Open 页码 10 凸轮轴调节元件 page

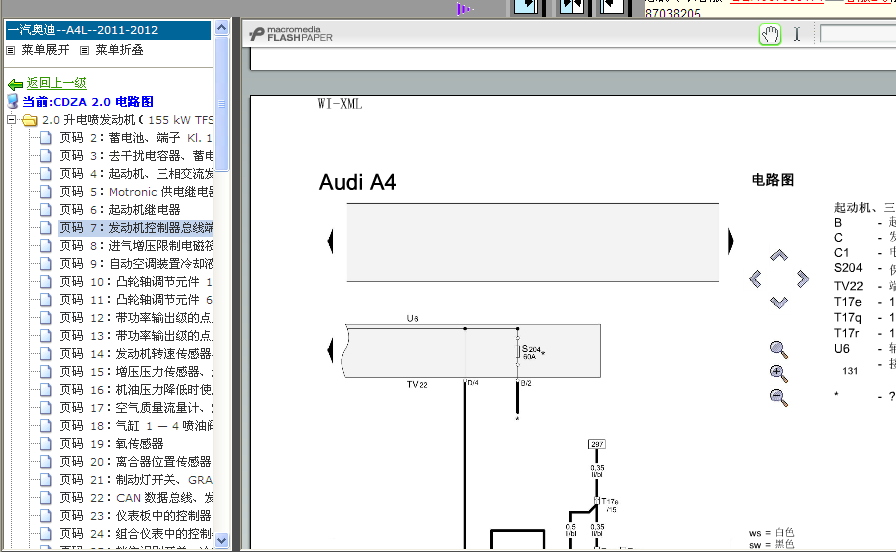(136, 282)
